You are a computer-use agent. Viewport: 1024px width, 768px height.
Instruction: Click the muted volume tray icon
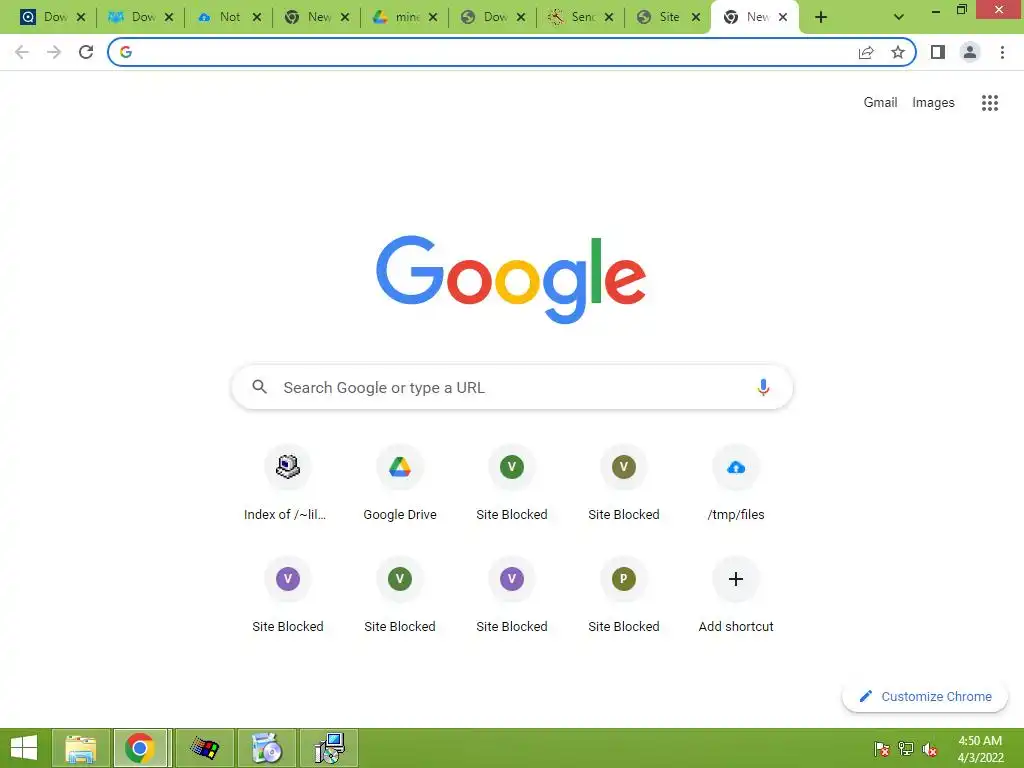point(930,749)
